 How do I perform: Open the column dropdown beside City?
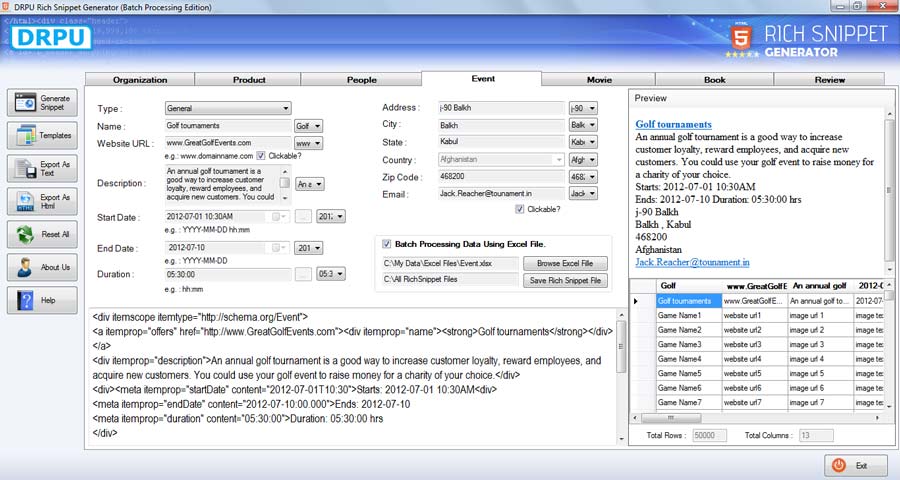click(583, 125)
